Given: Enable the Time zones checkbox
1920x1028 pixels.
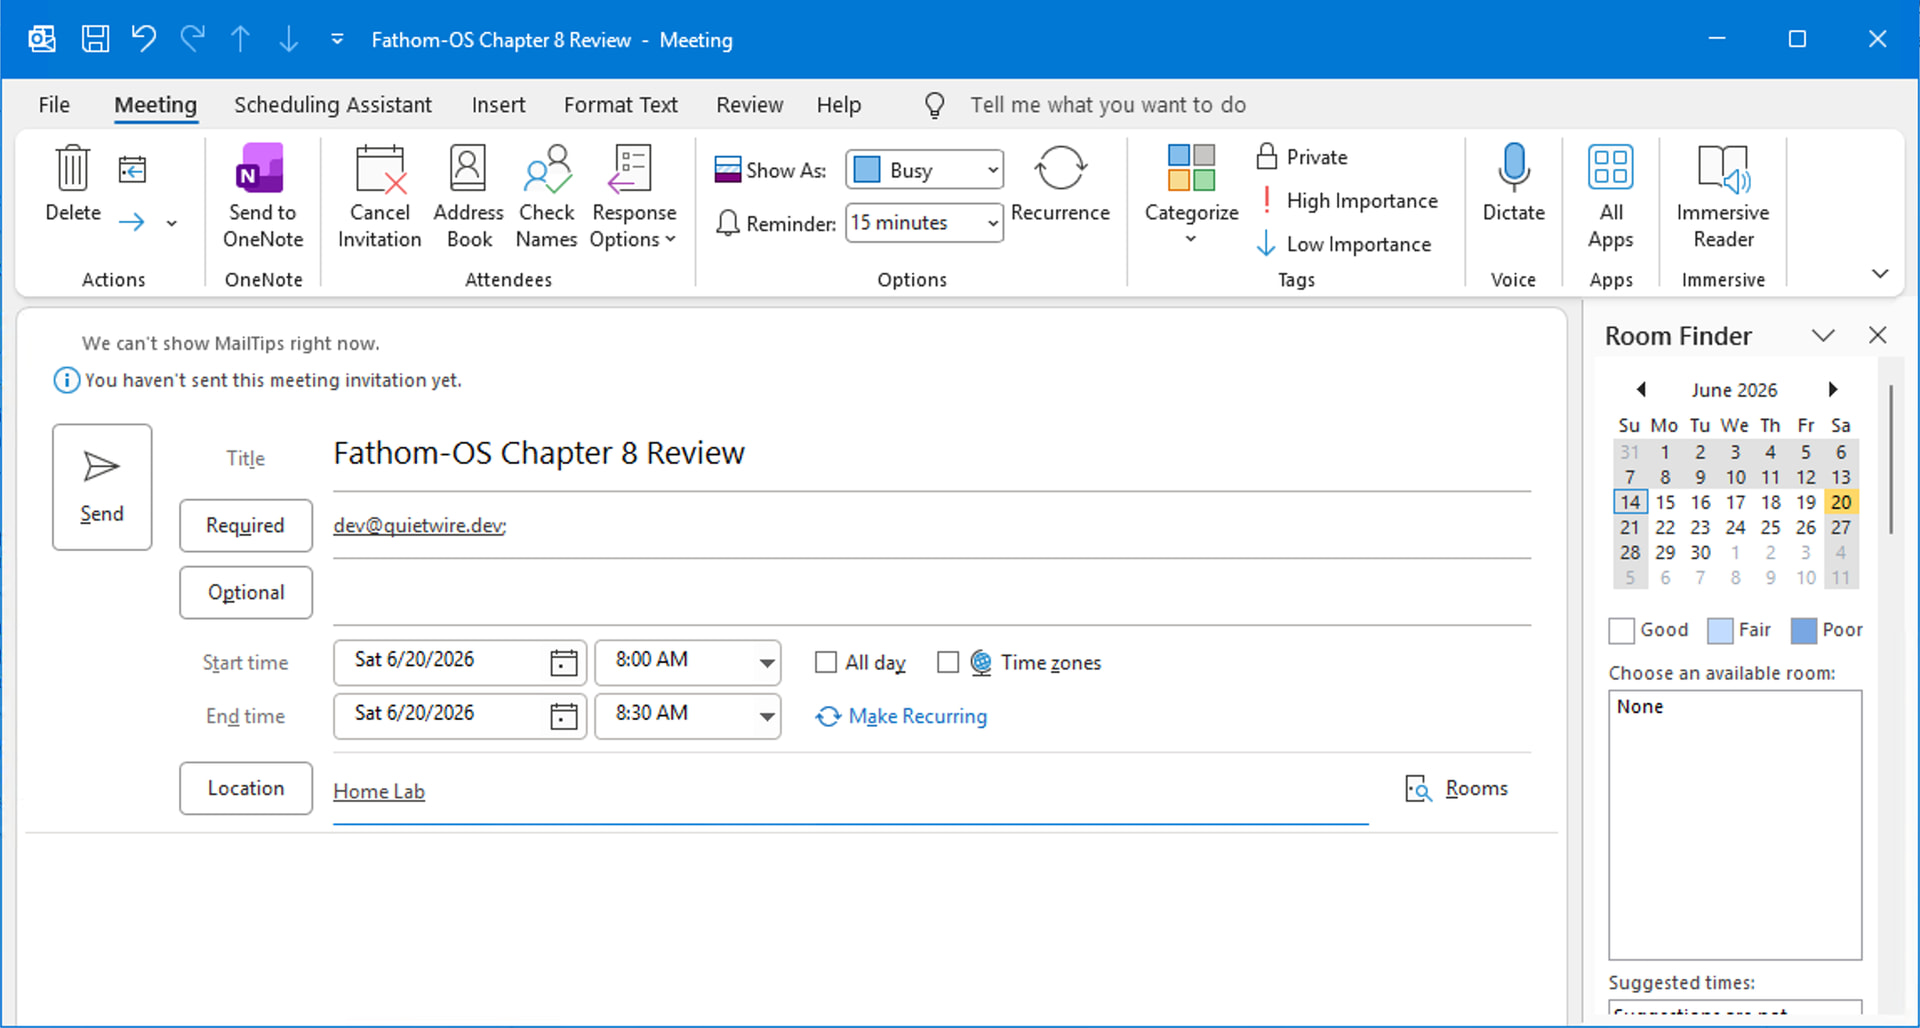Looking at the screenshot, I should click(x=948, y=662).
